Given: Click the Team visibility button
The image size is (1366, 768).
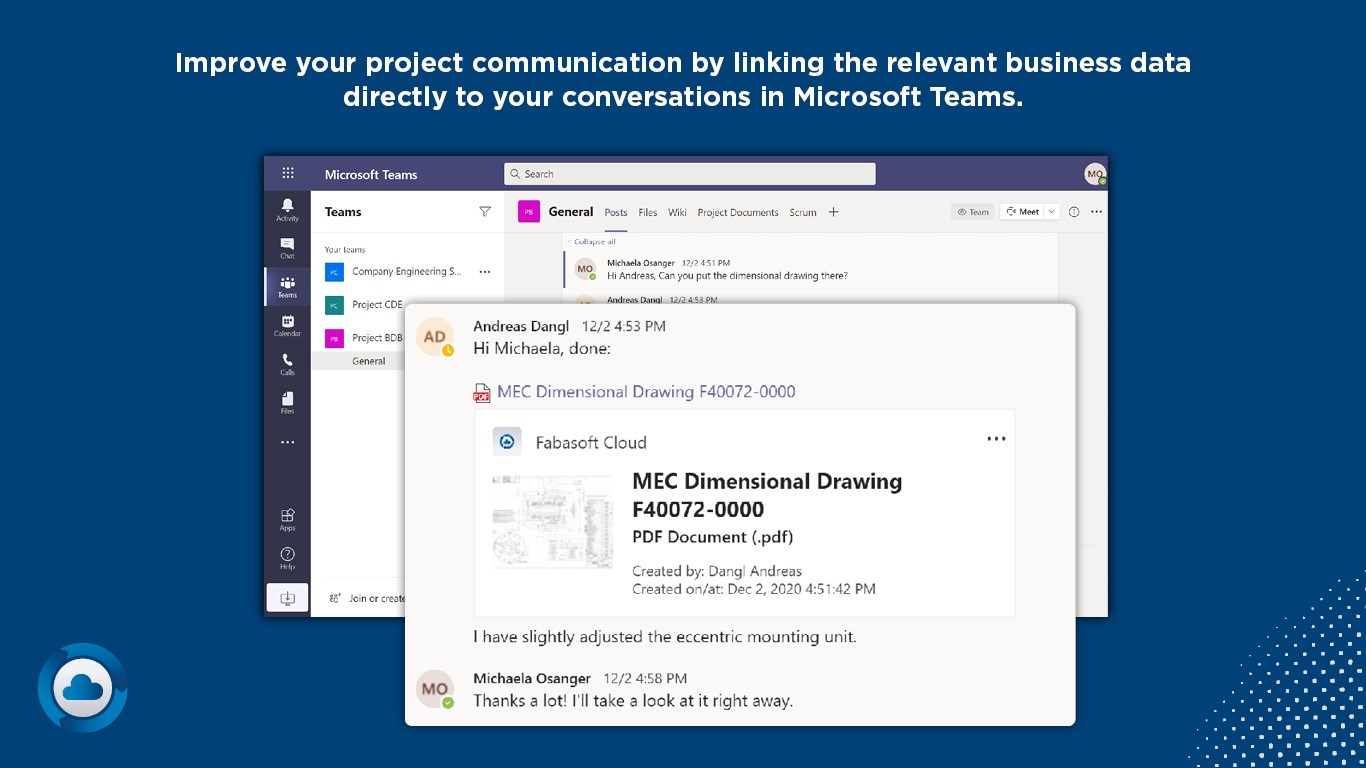Looking at the screenshot, I should (x=973, y=212).
